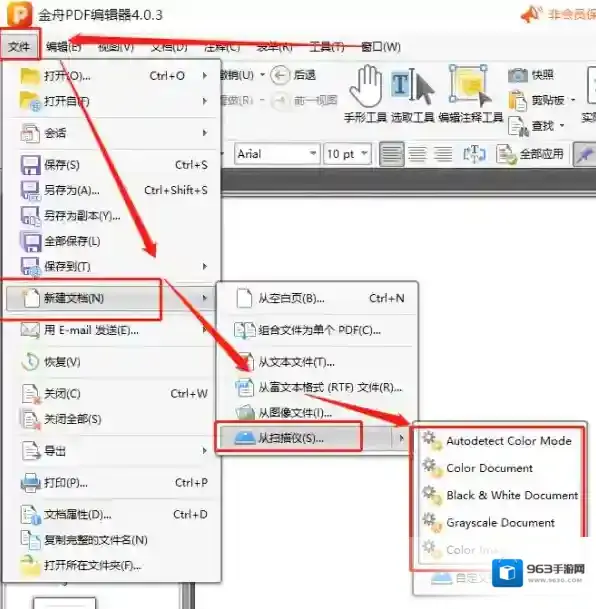
Task: Click the Back navigation arrow (后退)
Action: (x=280, y=75)
